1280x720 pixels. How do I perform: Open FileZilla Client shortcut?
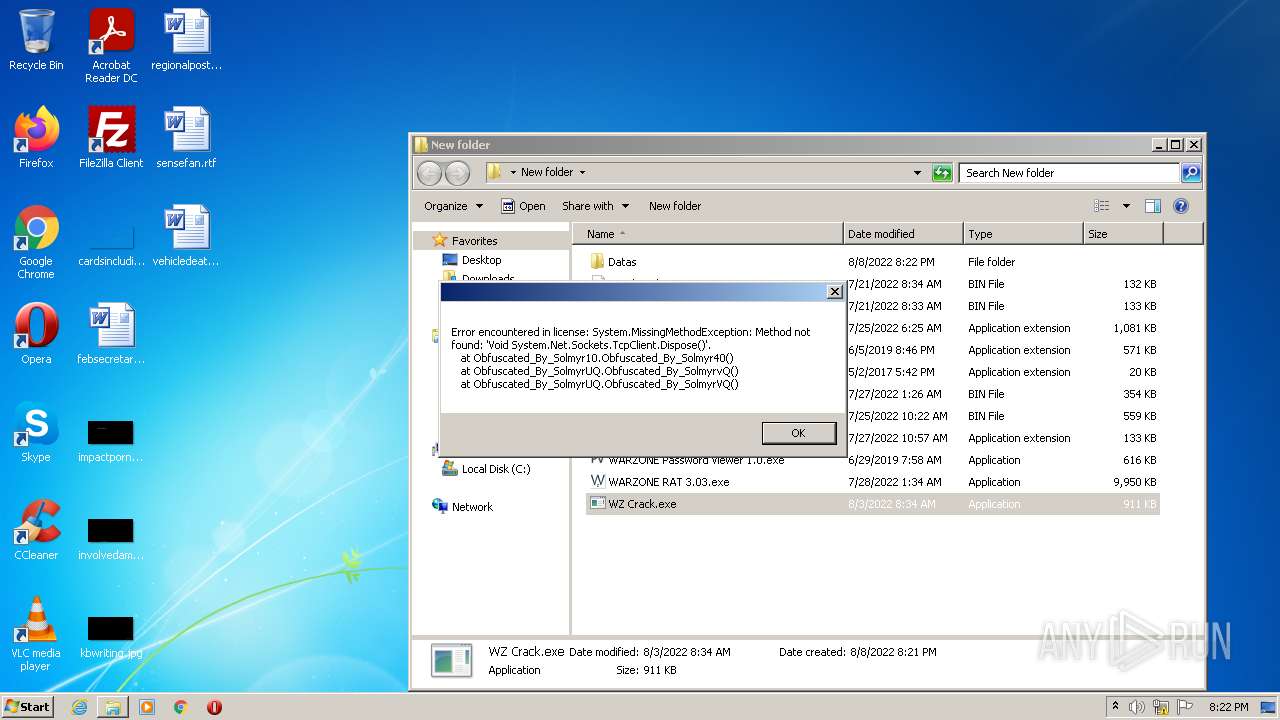pyautogui.click(x=111, y=138)
